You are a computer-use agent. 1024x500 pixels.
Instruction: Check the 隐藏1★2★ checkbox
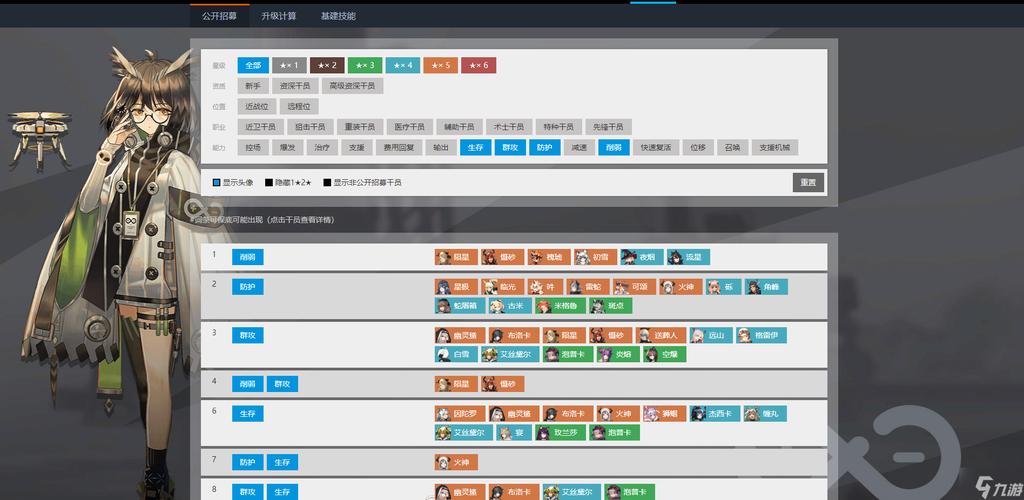click(x=268, y=183)
